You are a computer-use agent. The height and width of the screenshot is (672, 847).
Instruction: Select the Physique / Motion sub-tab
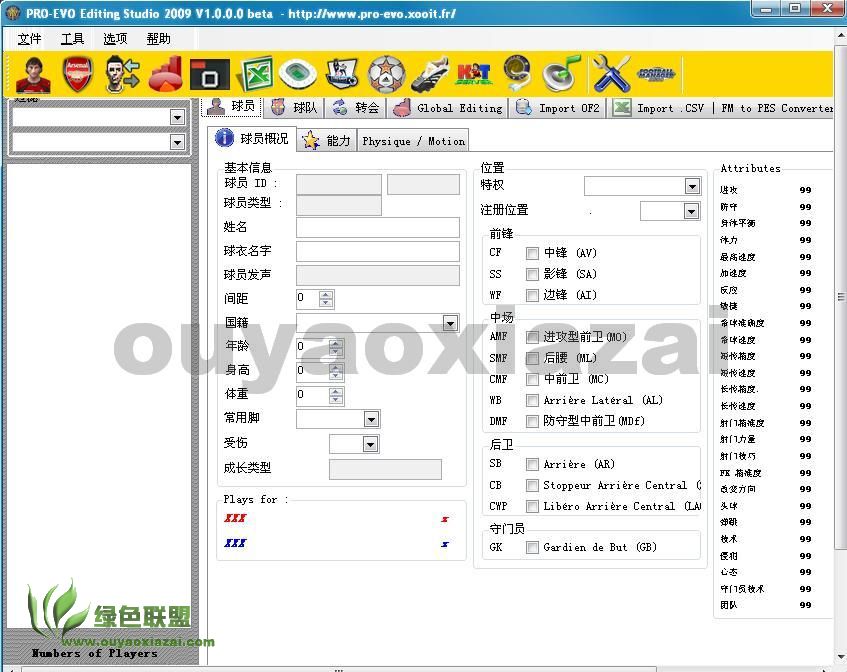(413, 141)
